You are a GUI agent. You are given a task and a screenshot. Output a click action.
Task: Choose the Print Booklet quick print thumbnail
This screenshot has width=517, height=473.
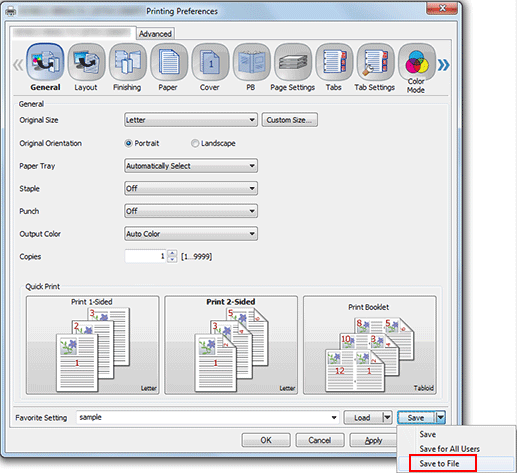tap(370, 345)
